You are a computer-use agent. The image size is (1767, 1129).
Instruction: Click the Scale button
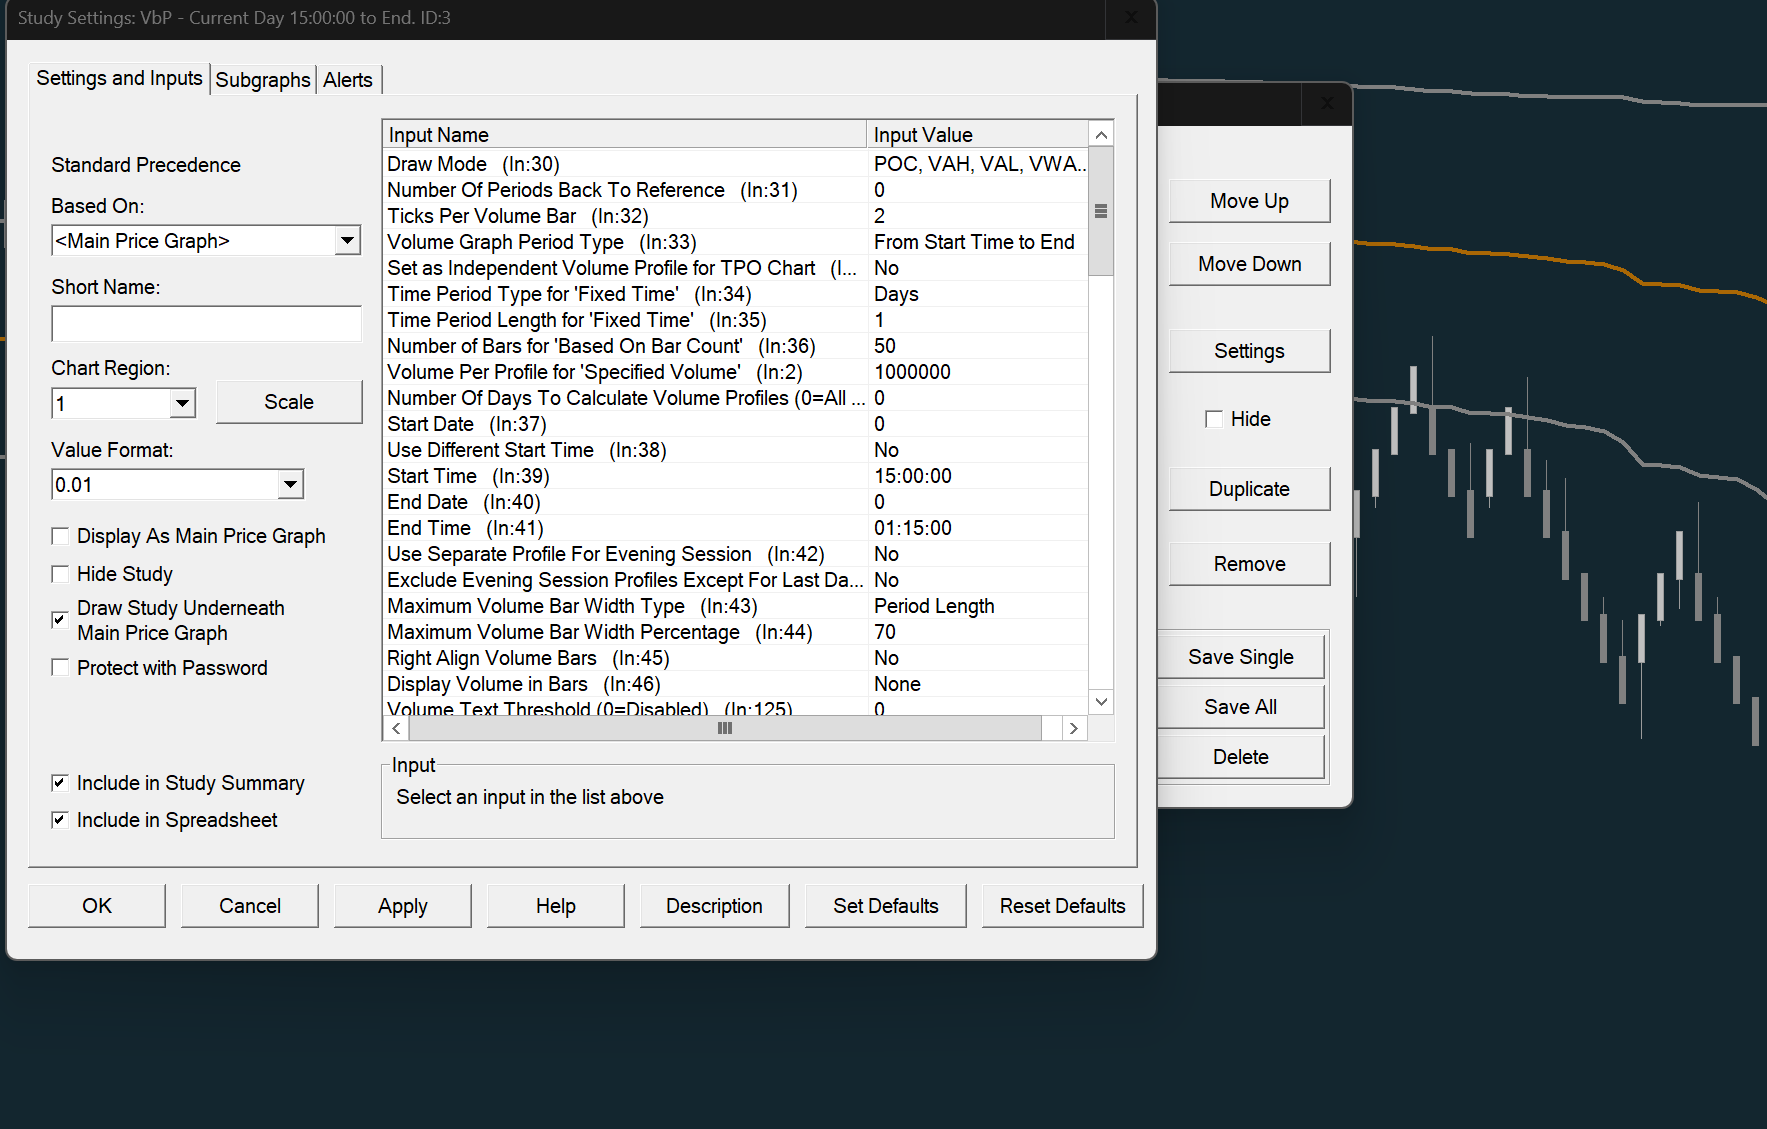[x=289, y=402]
